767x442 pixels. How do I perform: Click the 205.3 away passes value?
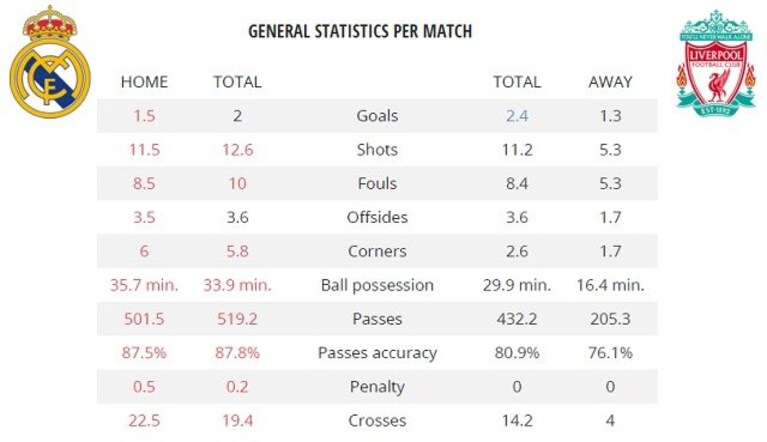click(x=610, y=319)
